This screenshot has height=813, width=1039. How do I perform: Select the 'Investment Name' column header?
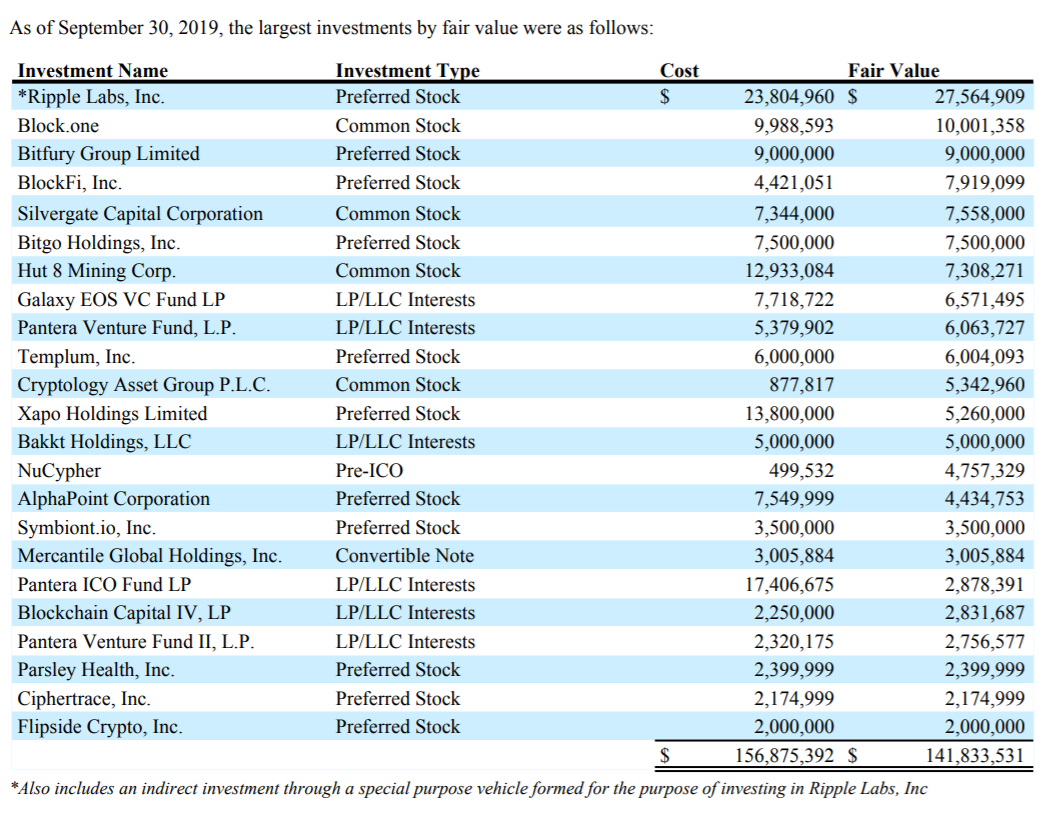[93, 70]
